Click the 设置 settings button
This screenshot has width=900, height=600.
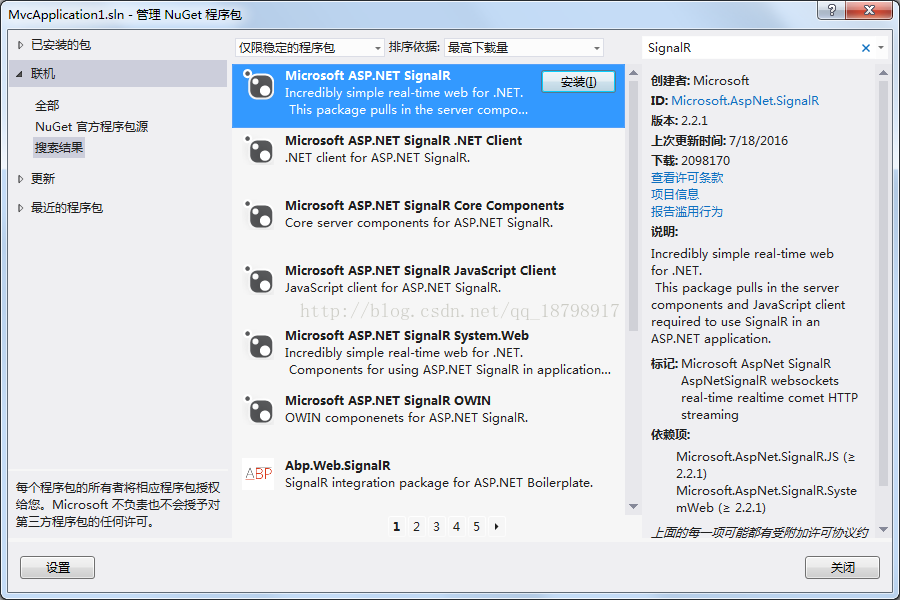tap(57, 567)
